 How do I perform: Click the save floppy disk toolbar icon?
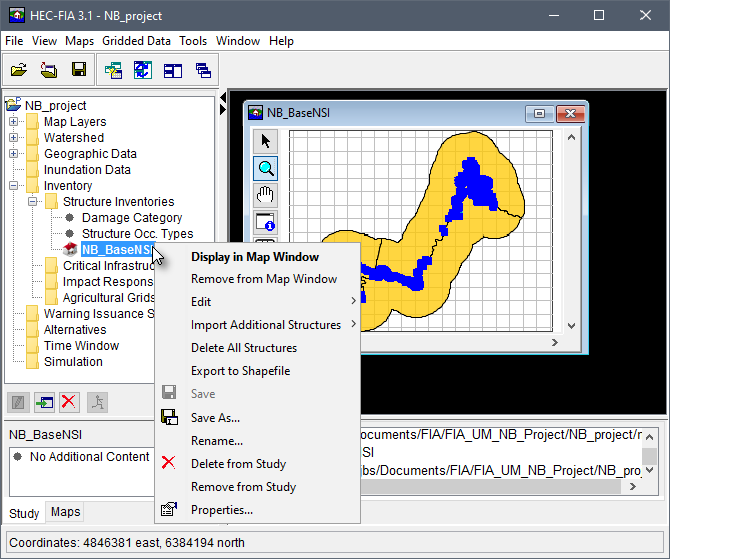77,70
